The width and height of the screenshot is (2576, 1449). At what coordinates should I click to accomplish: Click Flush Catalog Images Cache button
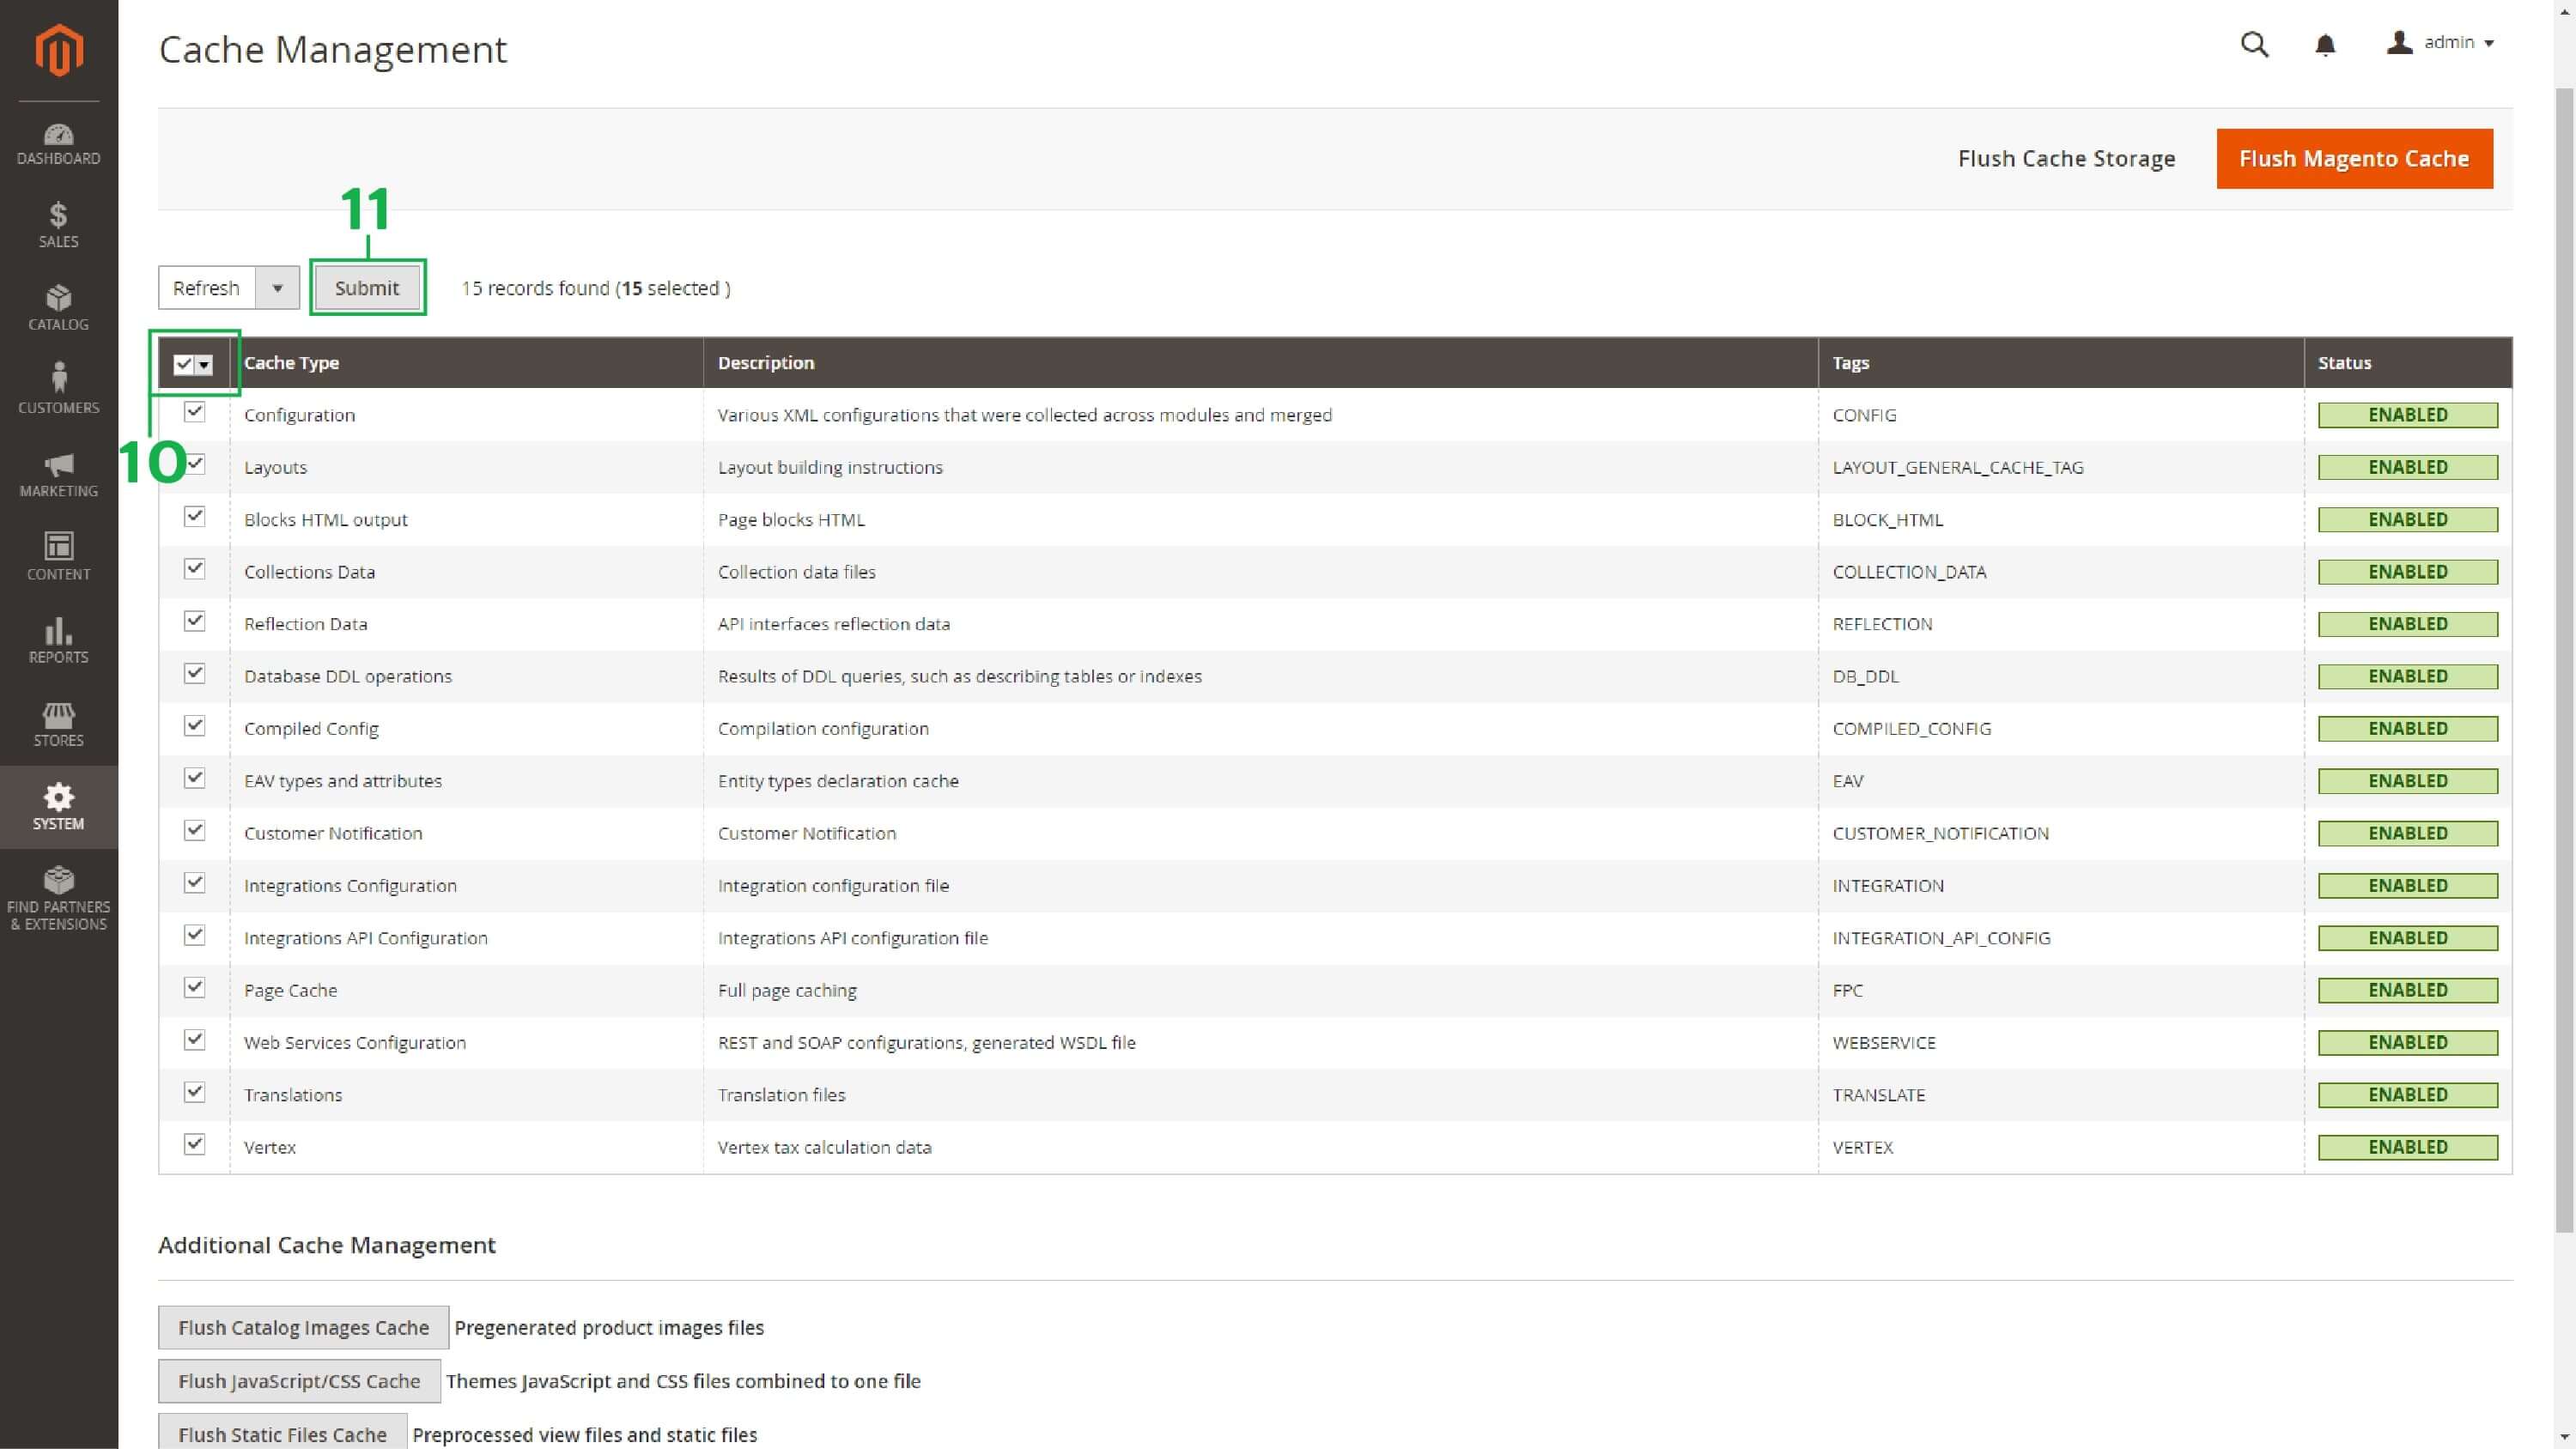pyautogui.click(x=303, y=1327)
